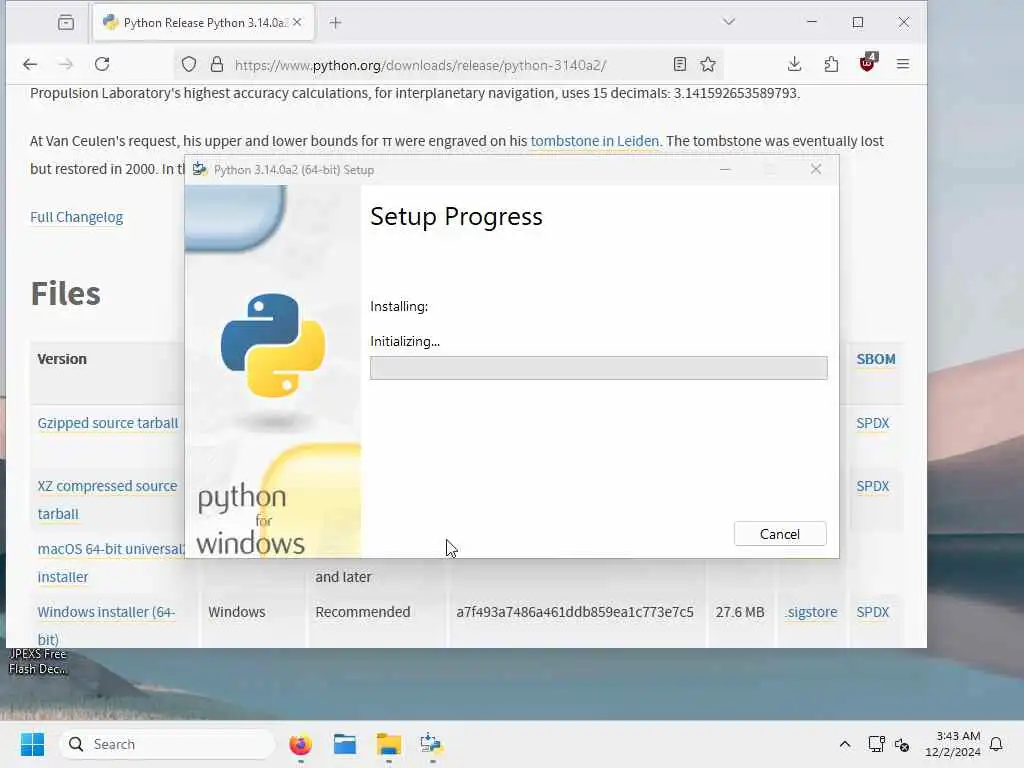Click the SBOM column header link

(x=876, y=359)
